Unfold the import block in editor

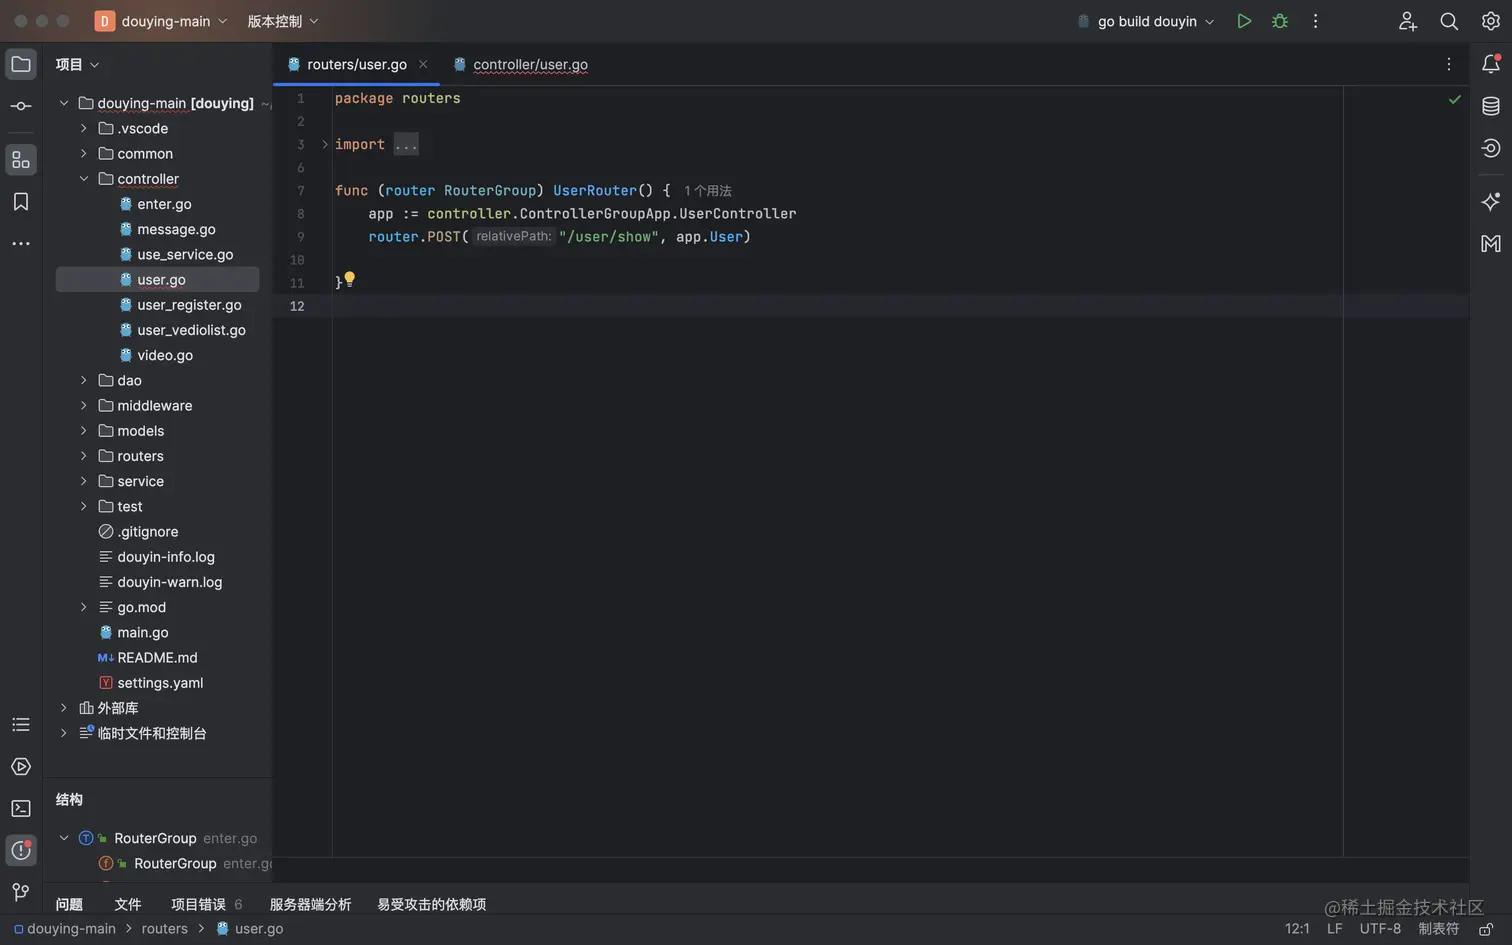point(325,144)
